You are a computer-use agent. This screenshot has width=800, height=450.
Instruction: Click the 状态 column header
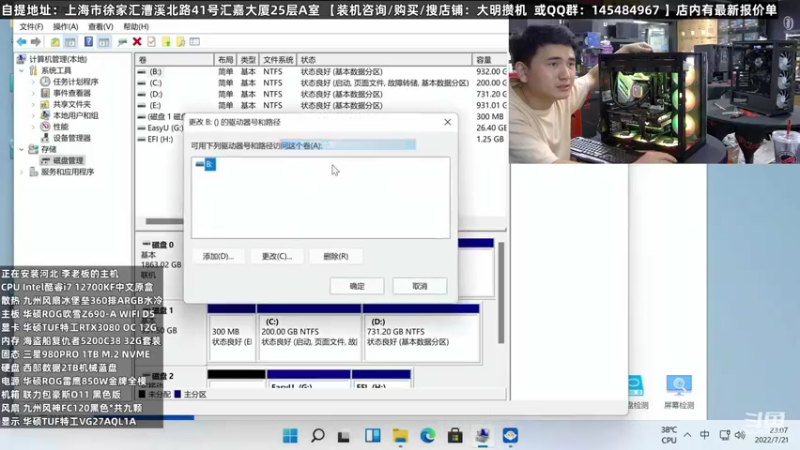tap(384, 60)
